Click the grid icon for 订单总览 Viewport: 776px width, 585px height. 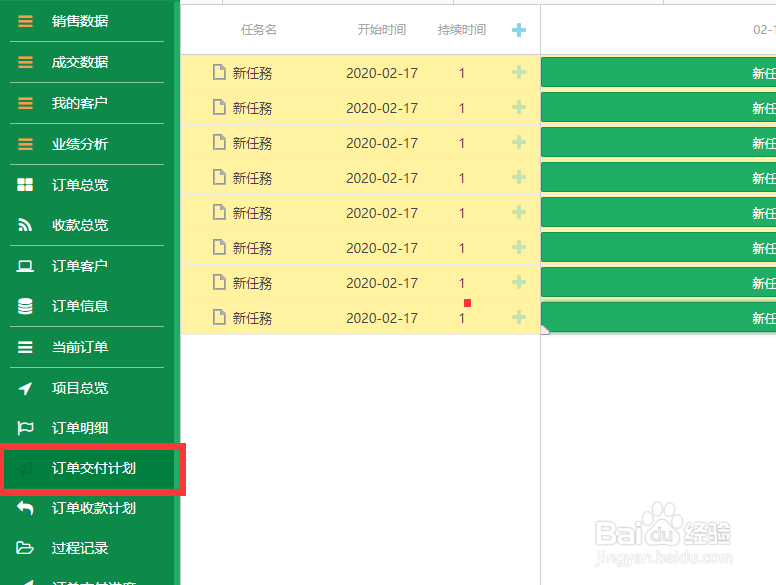click(x=25, y=185)
